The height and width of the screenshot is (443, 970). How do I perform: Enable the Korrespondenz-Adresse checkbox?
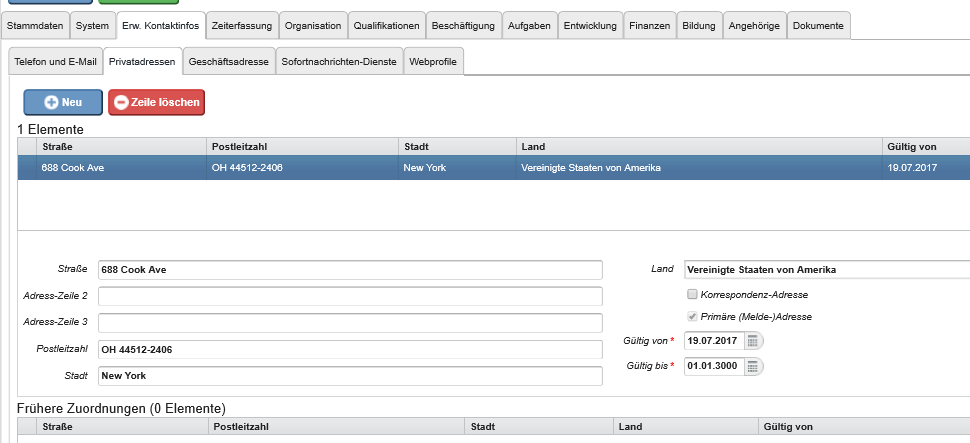(692, 295)
